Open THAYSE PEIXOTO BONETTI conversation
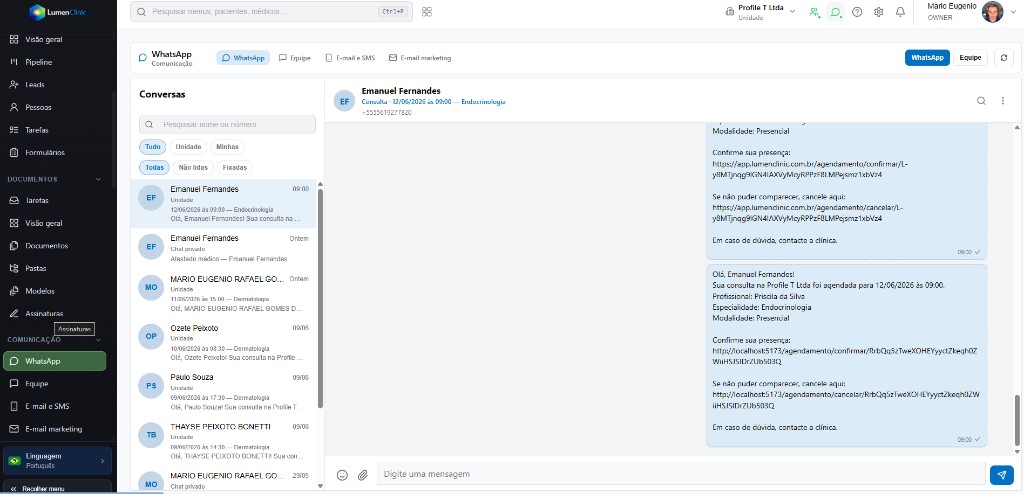 (x=223, y=441)
